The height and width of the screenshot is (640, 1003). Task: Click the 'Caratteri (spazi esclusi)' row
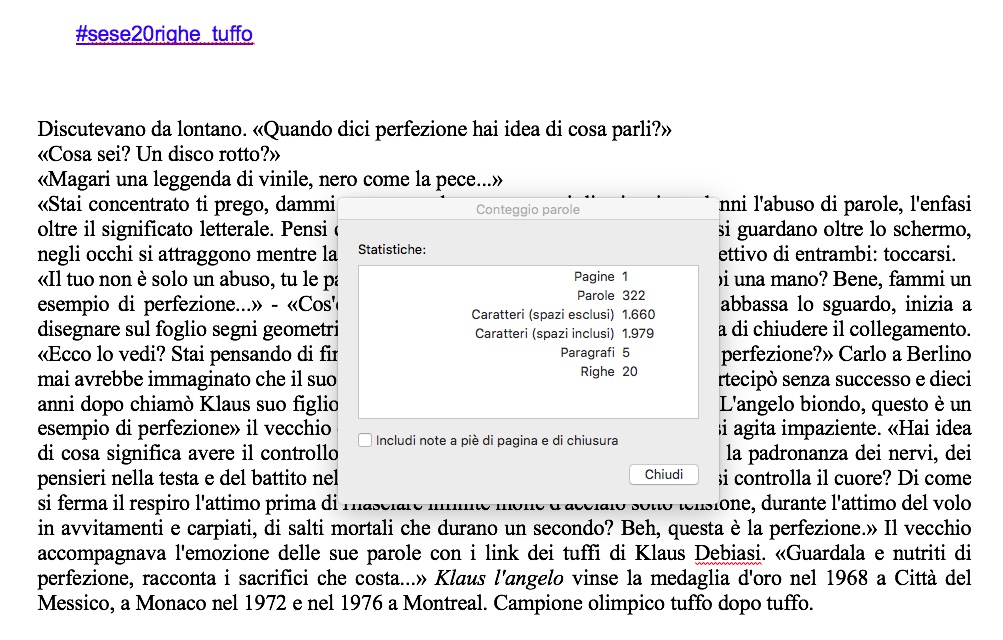click(x=527, y=315)
